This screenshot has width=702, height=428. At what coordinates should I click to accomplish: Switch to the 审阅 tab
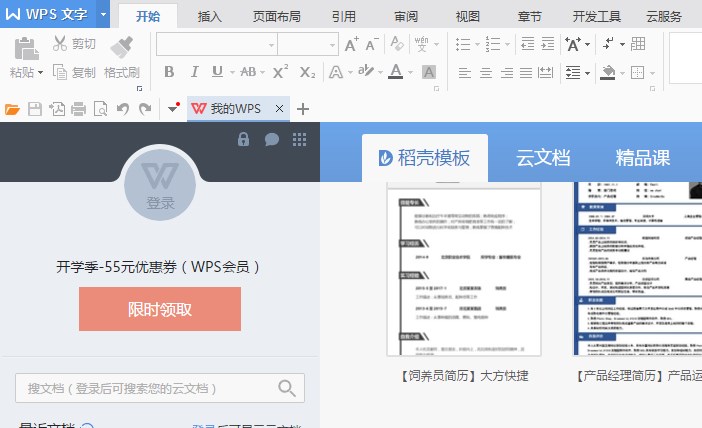coord(406,17)
